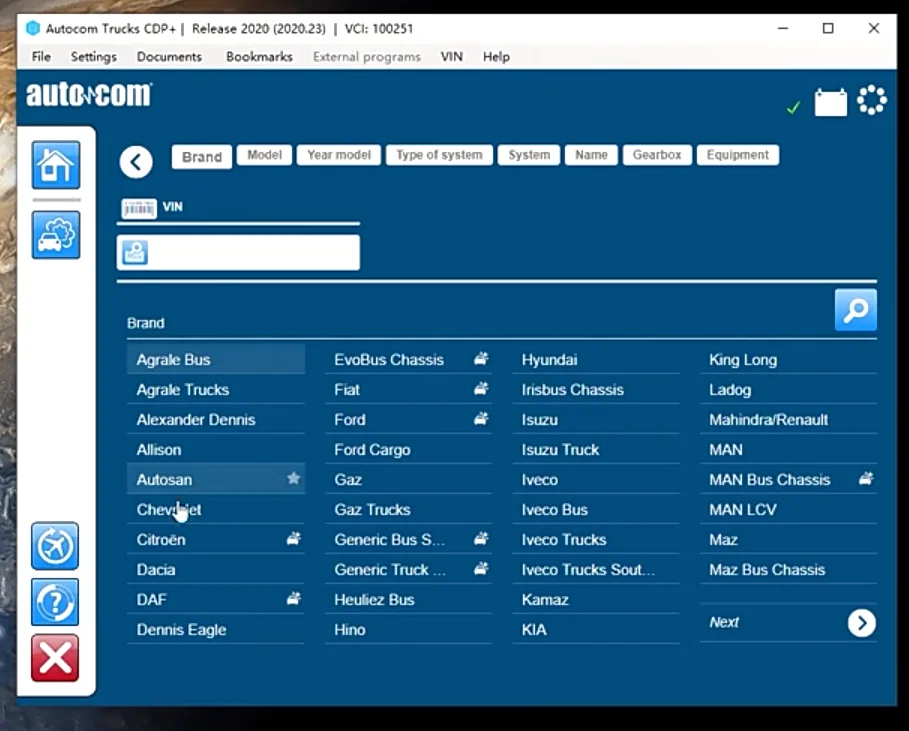Viewport: 909px width, 731px height.
Task: Select King Long brand
Action: (x=788, y=359)
